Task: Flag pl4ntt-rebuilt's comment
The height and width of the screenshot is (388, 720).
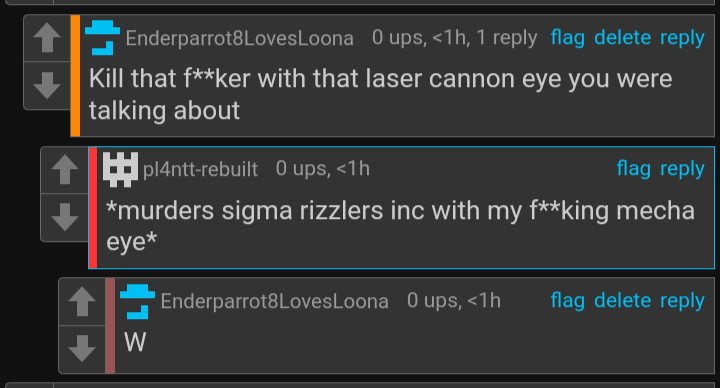Action: click(x=633, y=169)
